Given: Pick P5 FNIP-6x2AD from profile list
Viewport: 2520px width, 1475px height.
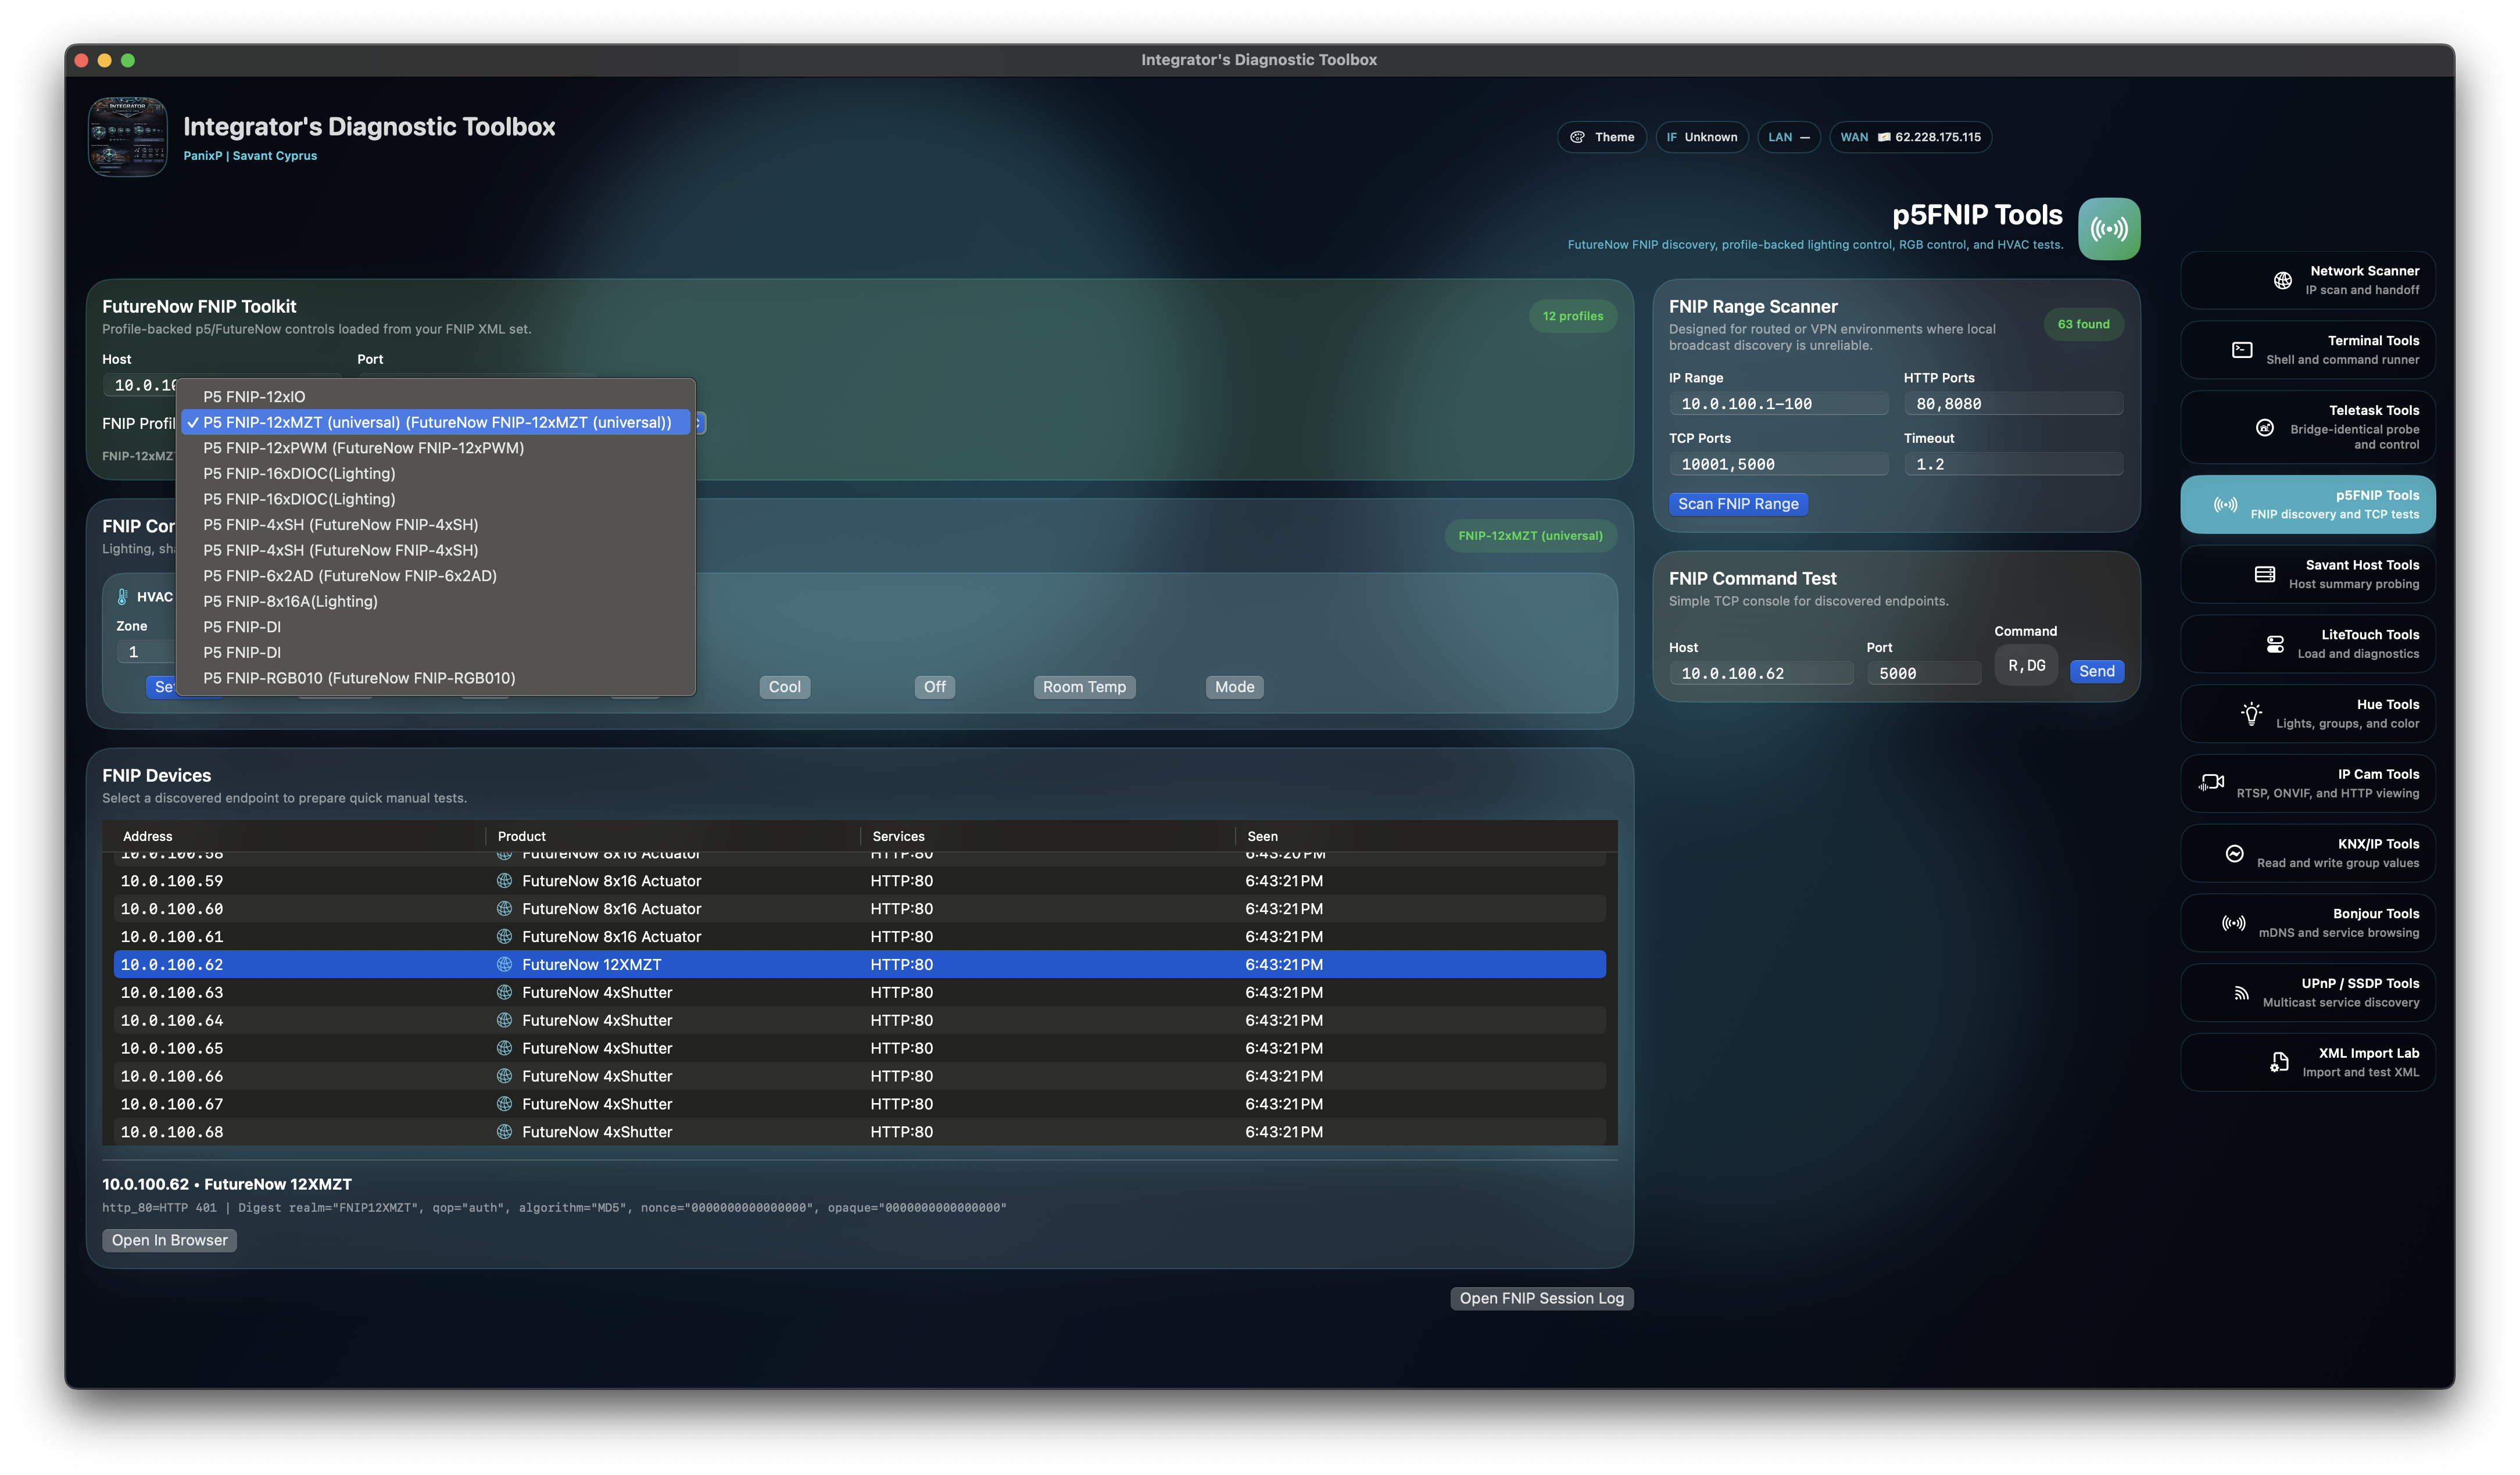Looking at the screenshot, I should click(350, 576).
